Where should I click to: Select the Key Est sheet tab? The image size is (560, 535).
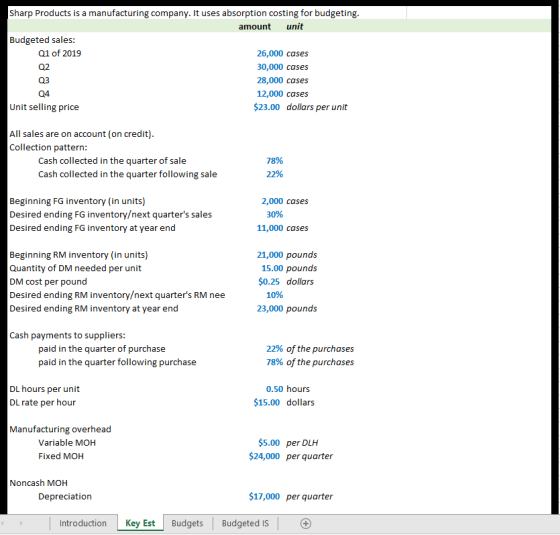pyautogui.click(x=140, y=523)
